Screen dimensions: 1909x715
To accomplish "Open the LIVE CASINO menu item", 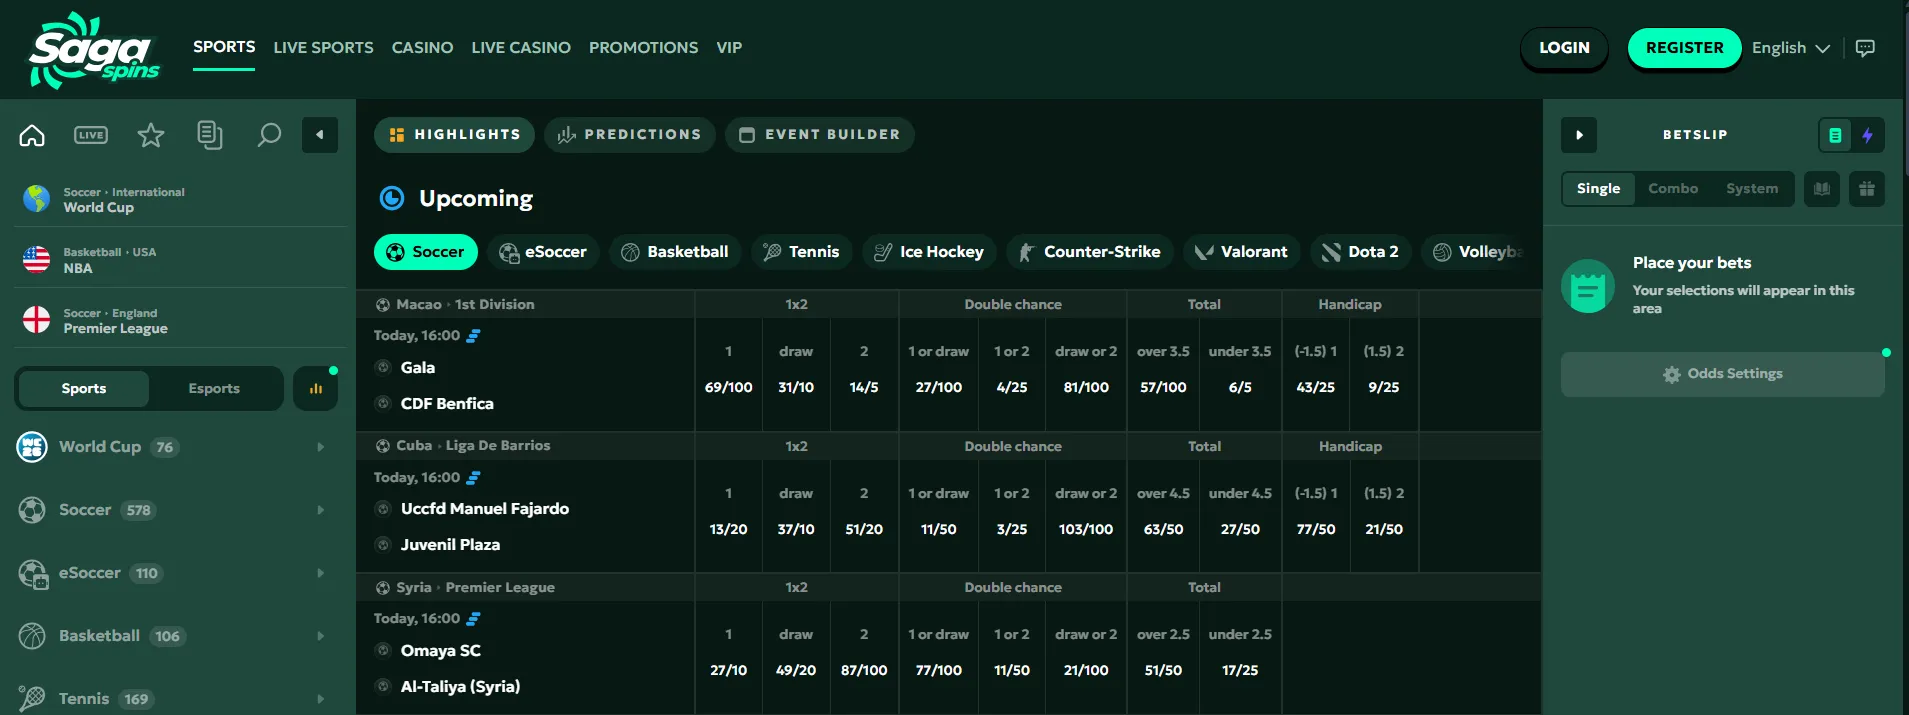I will pyautogui.click(x=521, y=48).
